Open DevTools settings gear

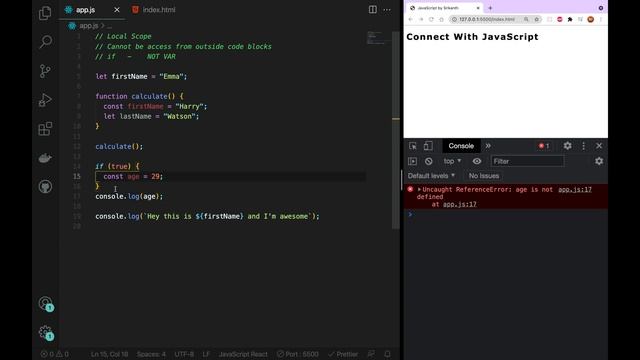[567, 146]
